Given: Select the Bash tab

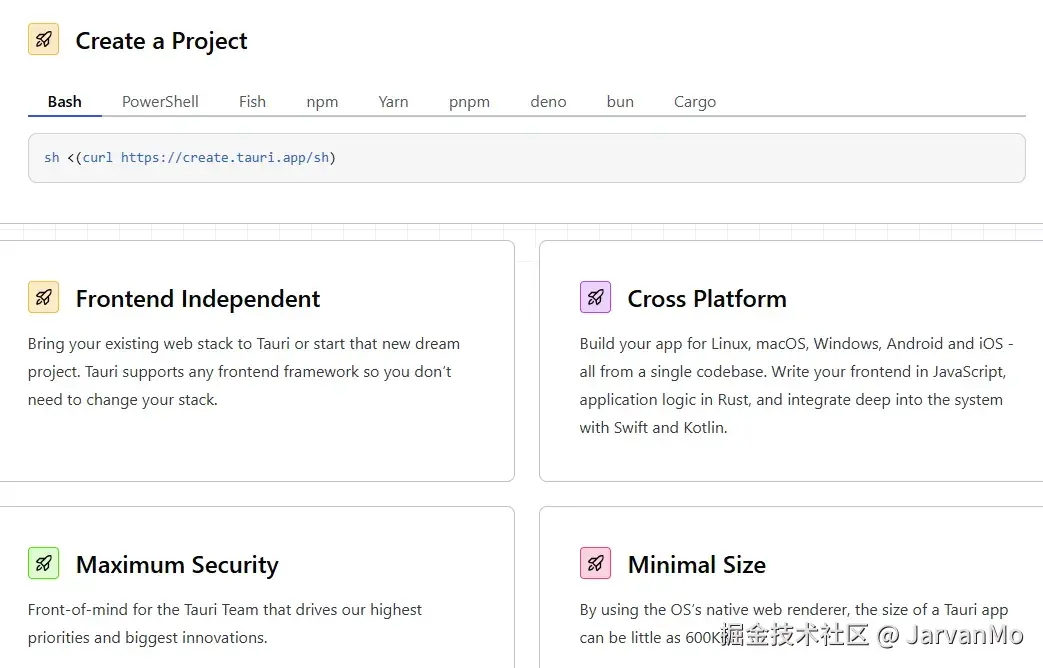Looking at the screenshot, I should (x=65, y=101).
